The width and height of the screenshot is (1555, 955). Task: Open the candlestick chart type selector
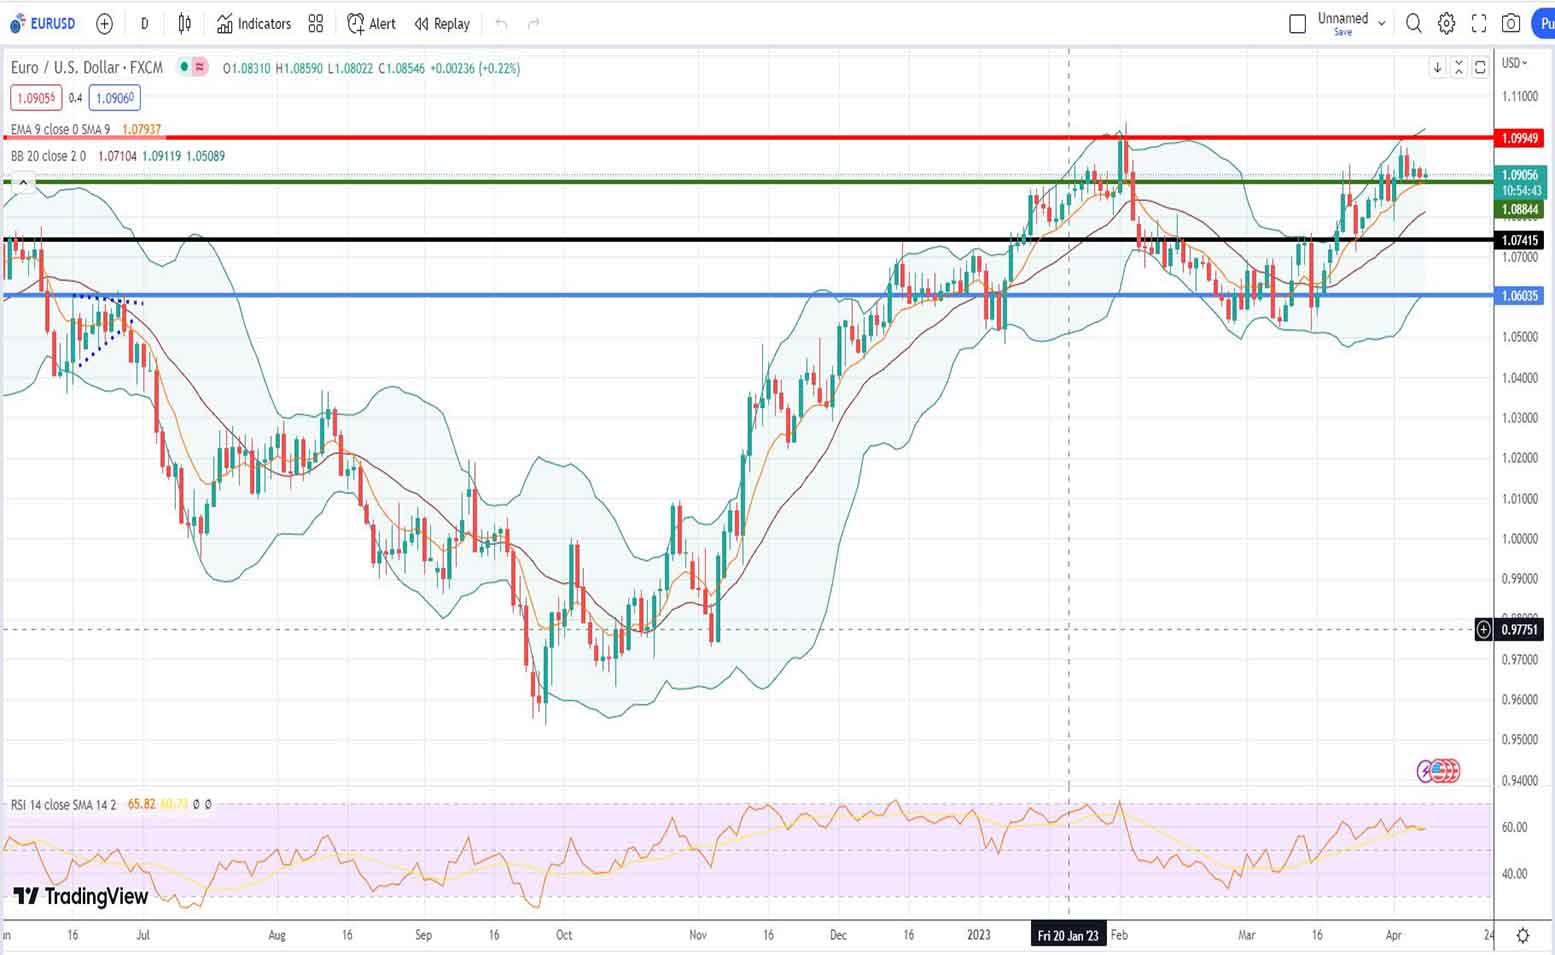tap(184, 23)
